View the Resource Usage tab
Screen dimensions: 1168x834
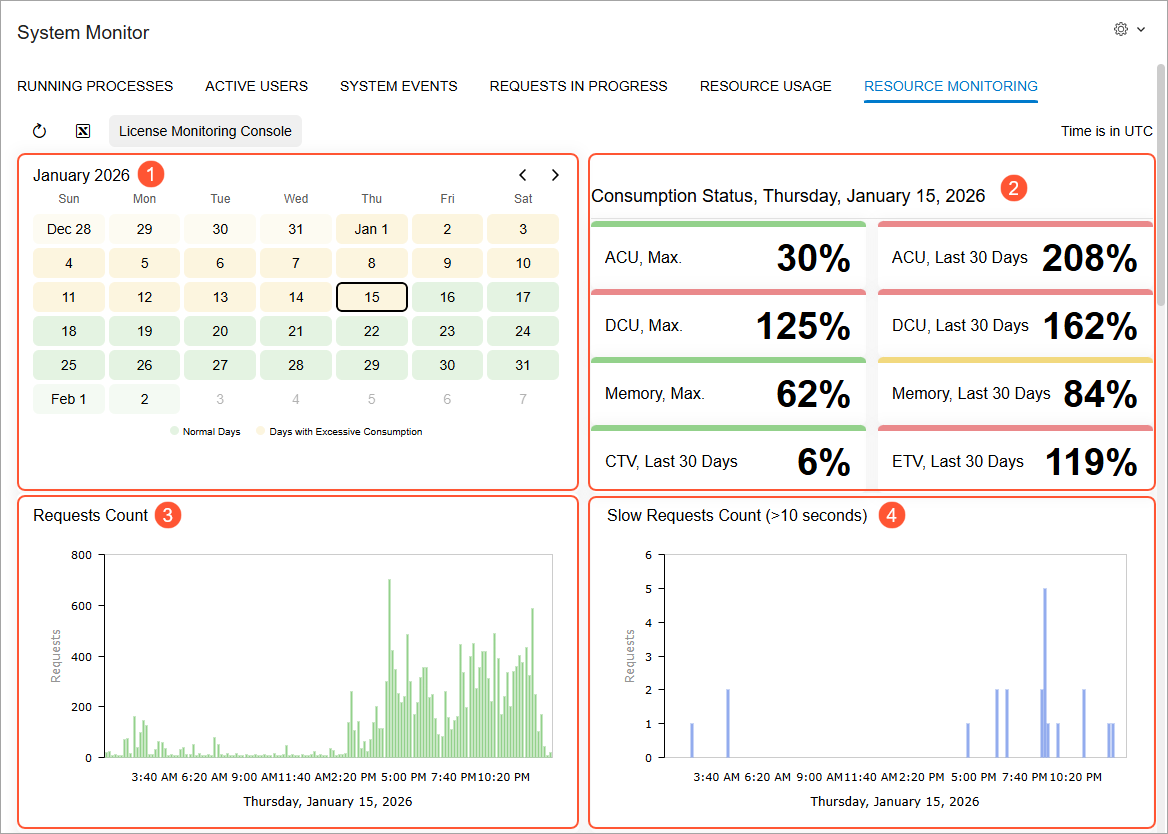766,86
